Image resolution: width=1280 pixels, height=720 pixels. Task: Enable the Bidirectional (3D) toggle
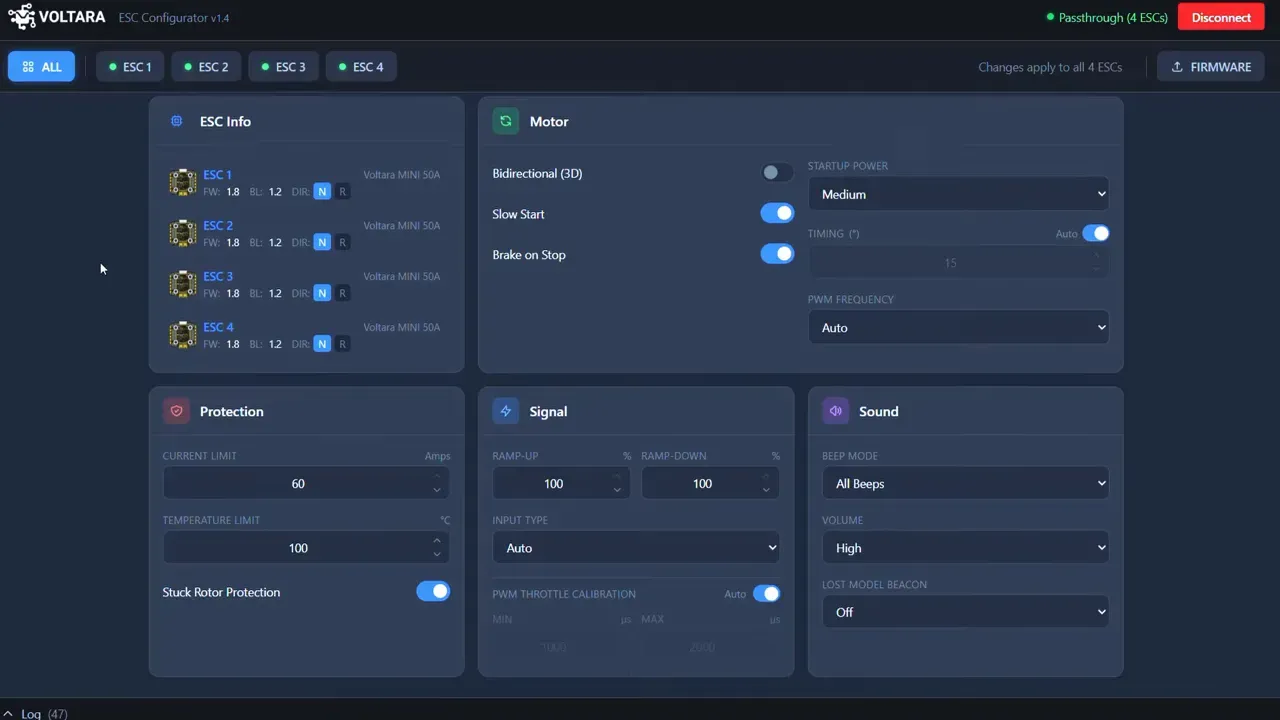[777, 173]
